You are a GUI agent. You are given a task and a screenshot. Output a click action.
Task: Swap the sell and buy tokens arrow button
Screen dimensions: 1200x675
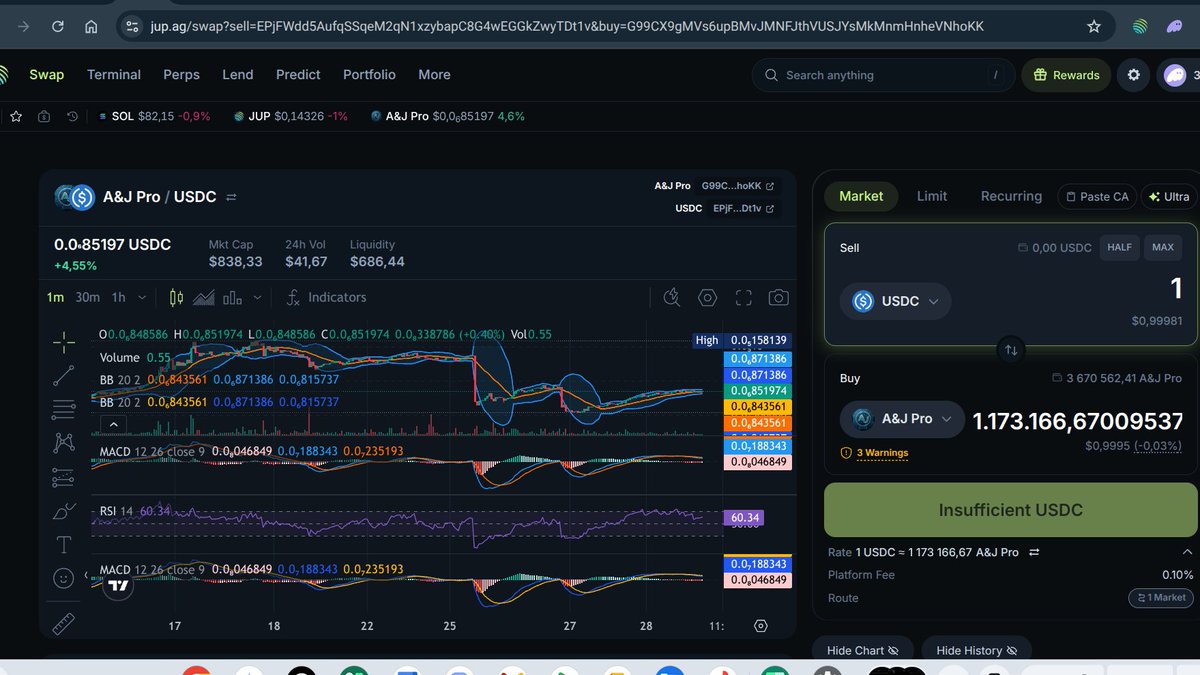(1011, 350)
